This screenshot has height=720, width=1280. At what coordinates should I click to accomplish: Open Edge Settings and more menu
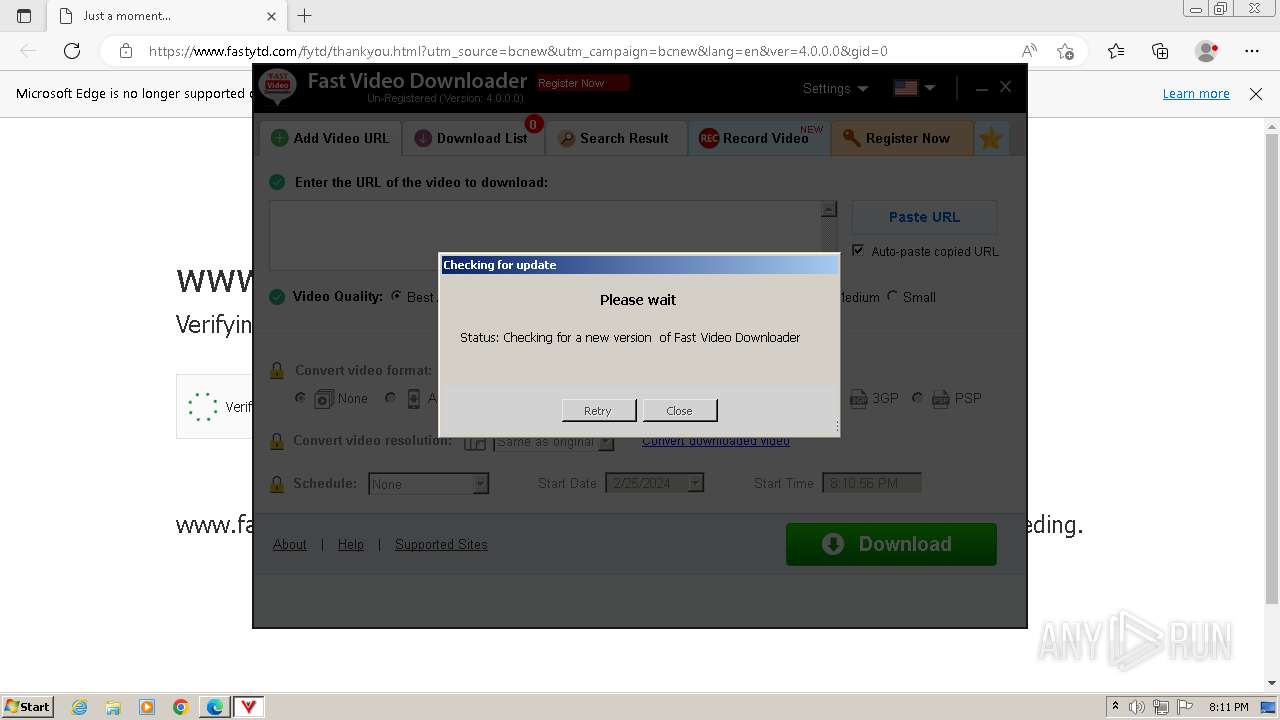coord(1252,51)
